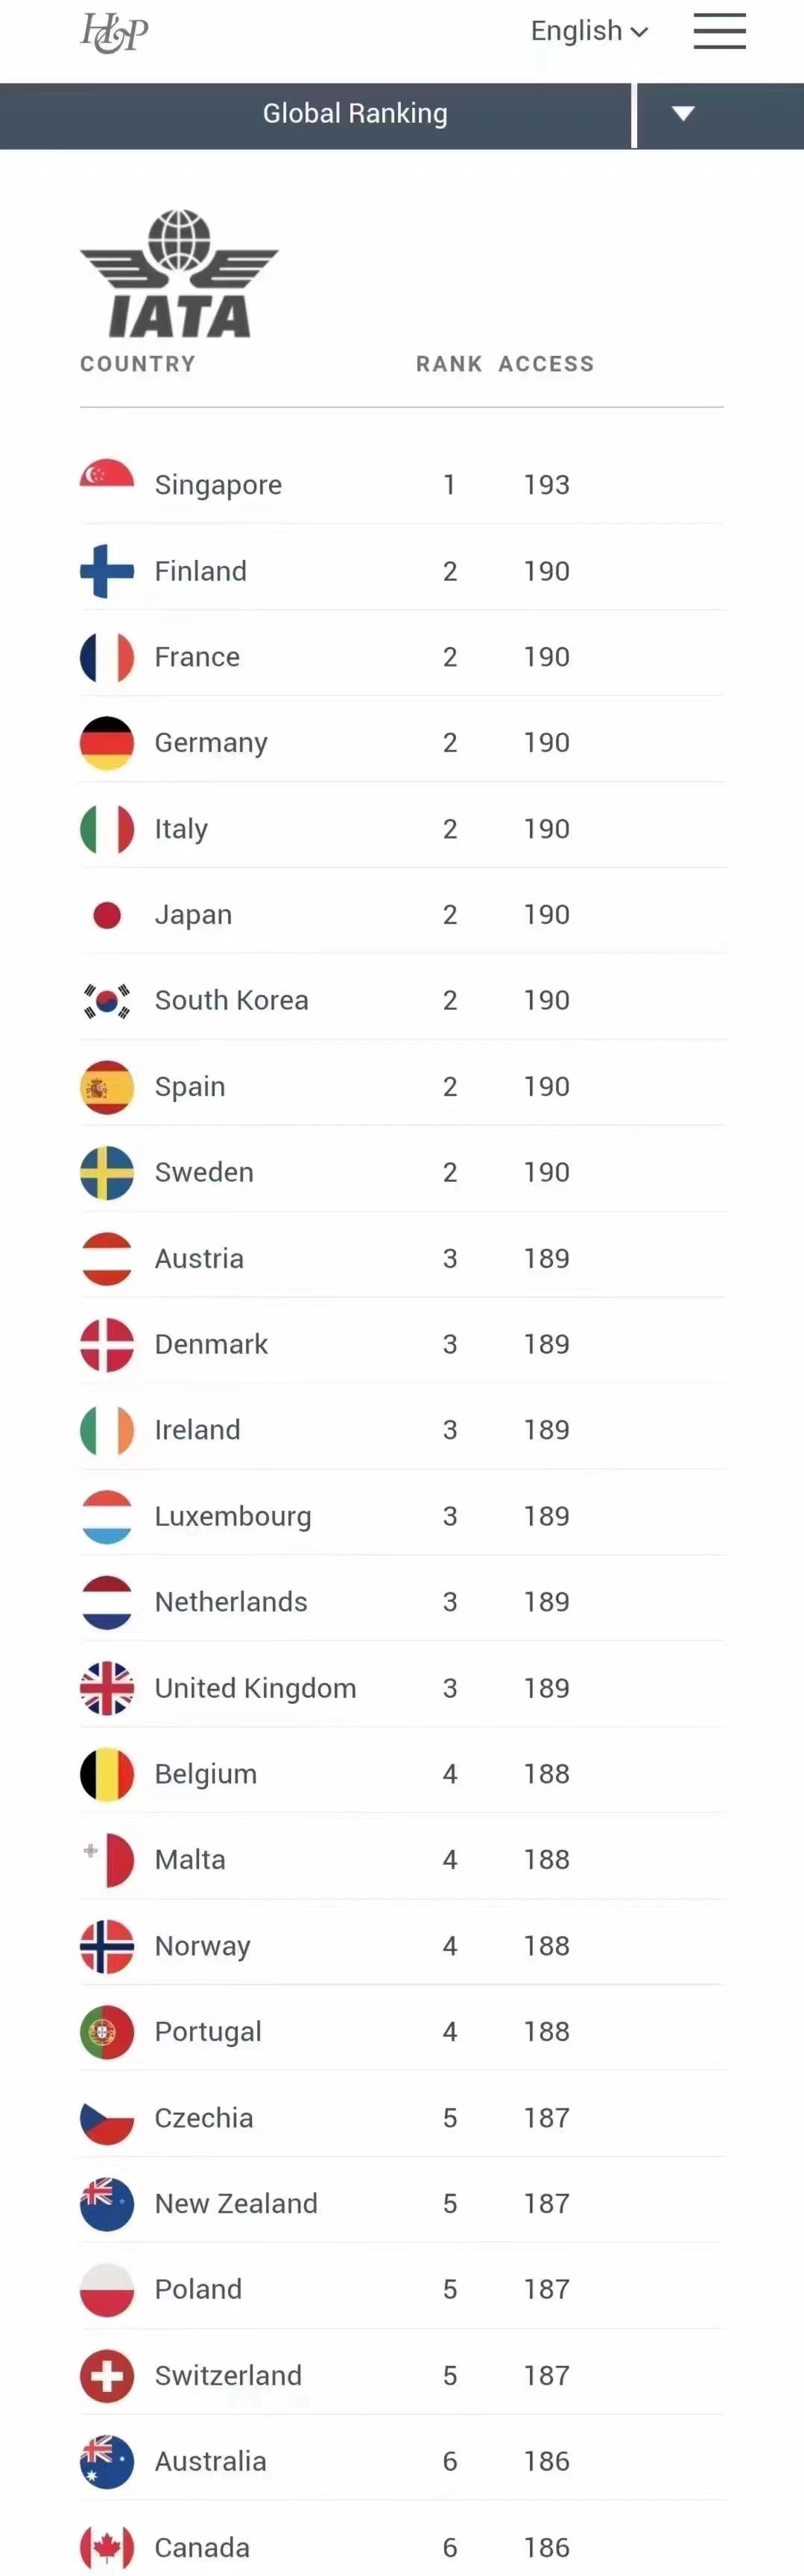Click the Canada flag icon
This screenshot has width=804, height=2576.
click(107, 2547)
